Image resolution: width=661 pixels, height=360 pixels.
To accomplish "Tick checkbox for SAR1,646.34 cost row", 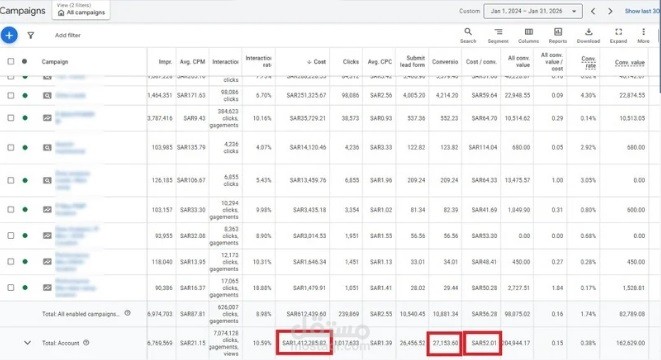I will coord(11,262).
